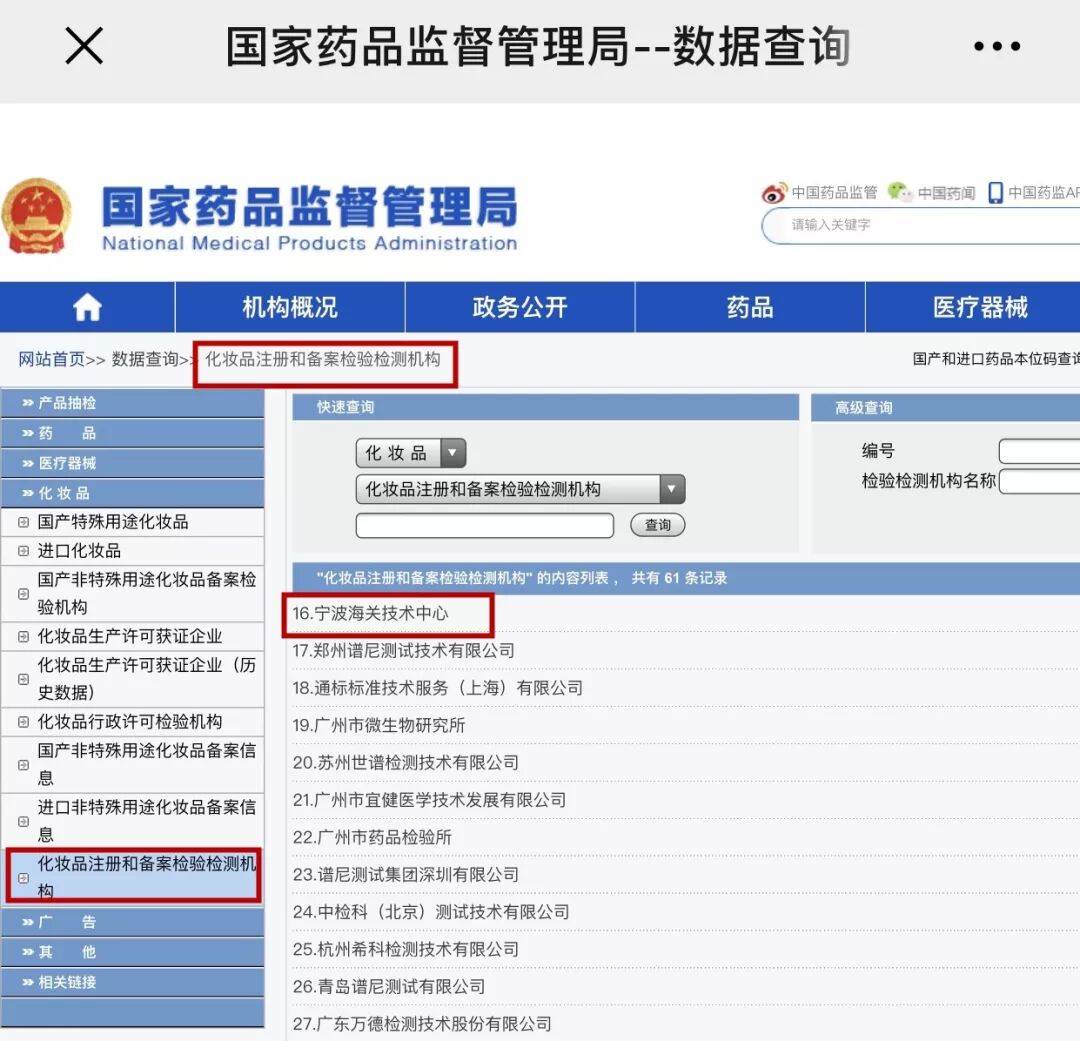
Task: Click the 编号 input field
Action: pyautogui.click(x=1039, y=452)
